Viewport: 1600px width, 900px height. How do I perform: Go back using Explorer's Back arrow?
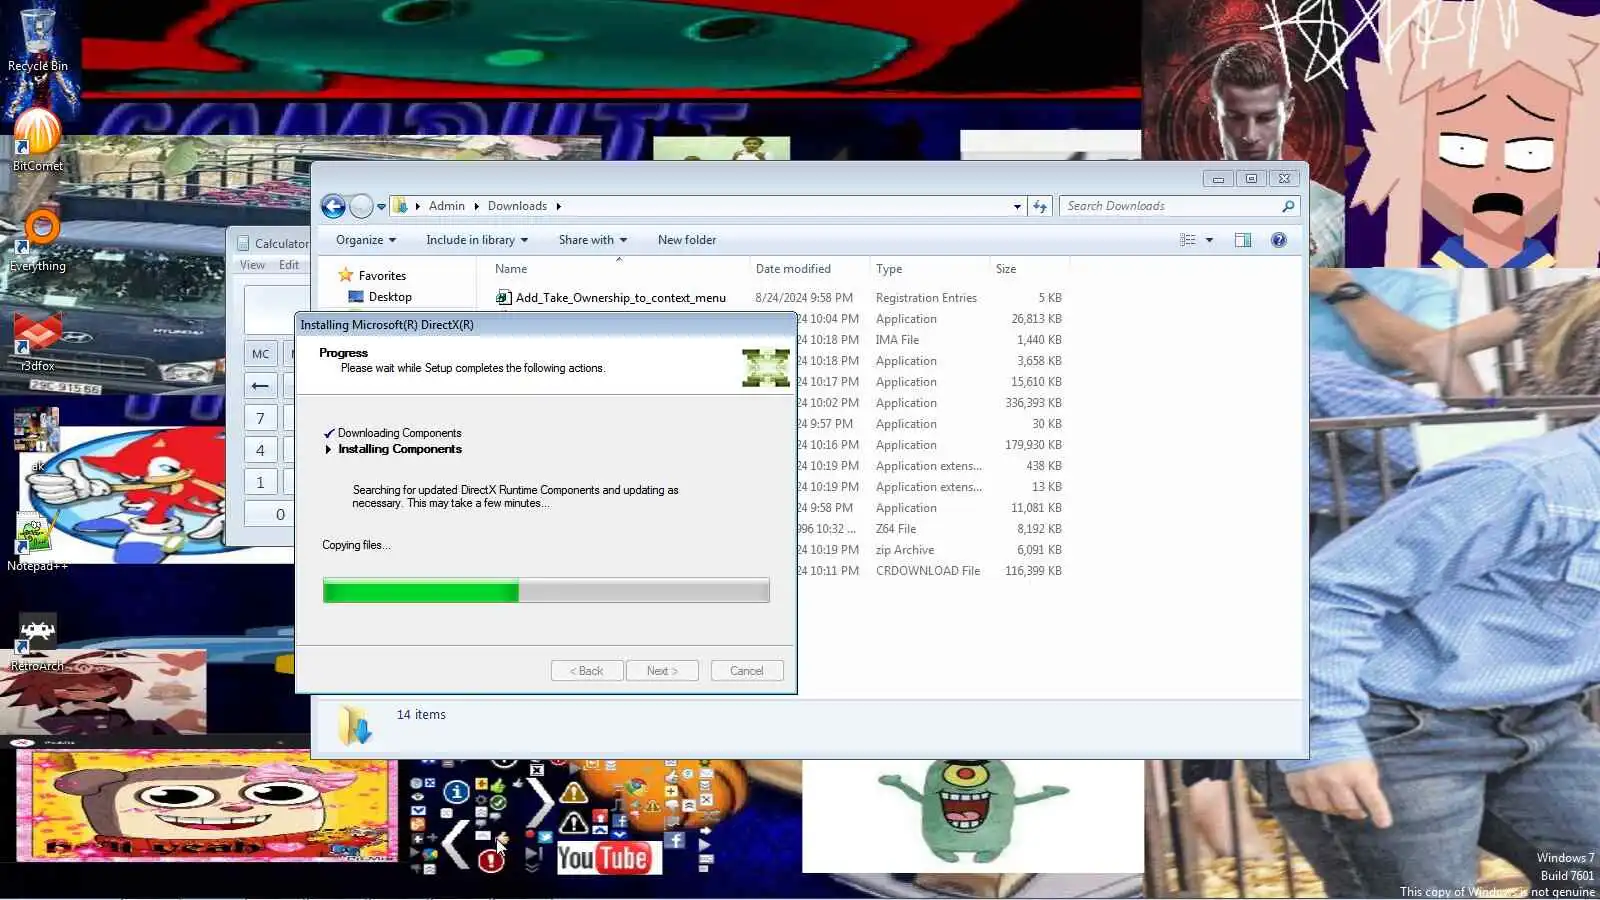point(333,206)
